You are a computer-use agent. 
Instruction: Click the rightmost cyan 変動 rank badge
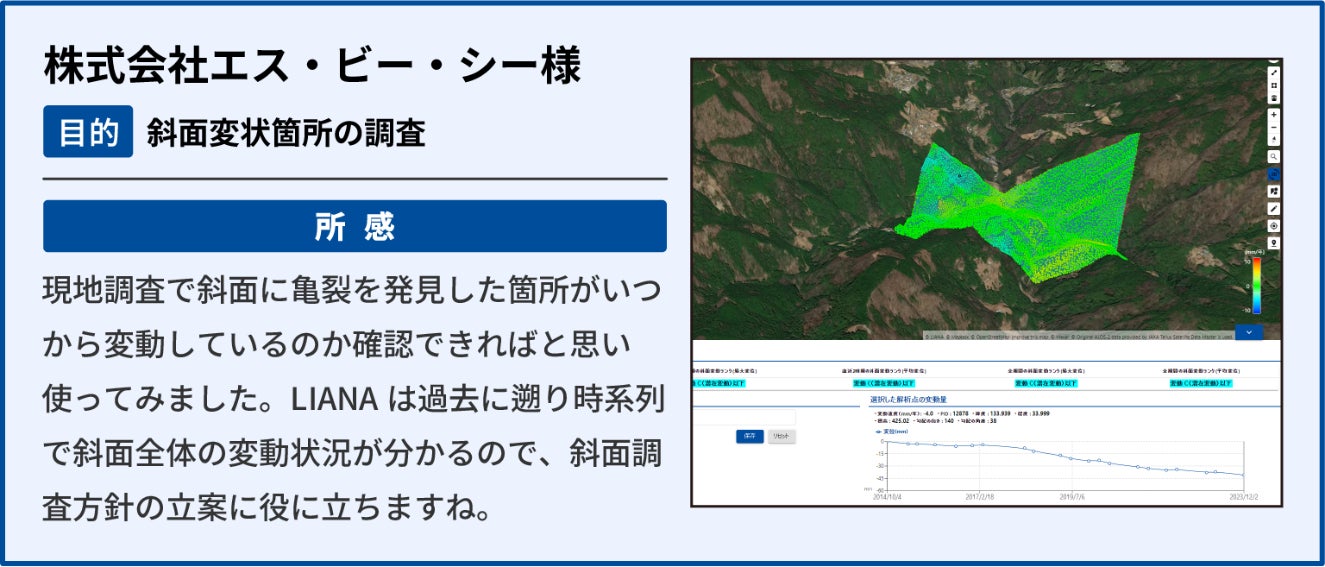[x=1201, y=383]
